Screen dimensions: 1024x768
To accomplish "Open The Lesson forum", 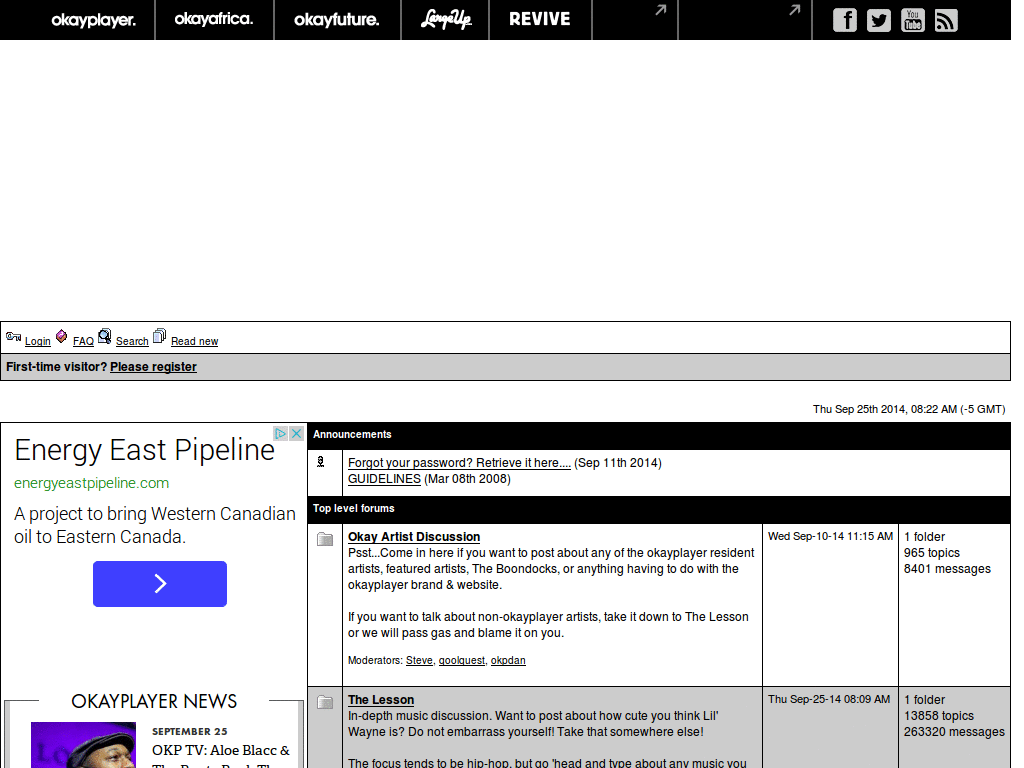I will (x=381, y=700).
